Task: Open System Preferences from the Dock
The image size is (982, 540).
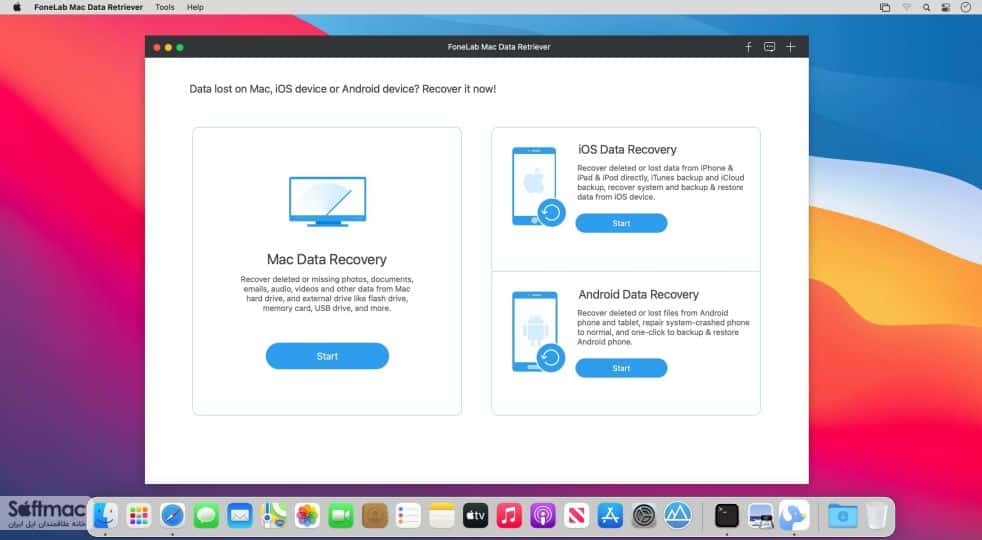Action: (644, 516)
